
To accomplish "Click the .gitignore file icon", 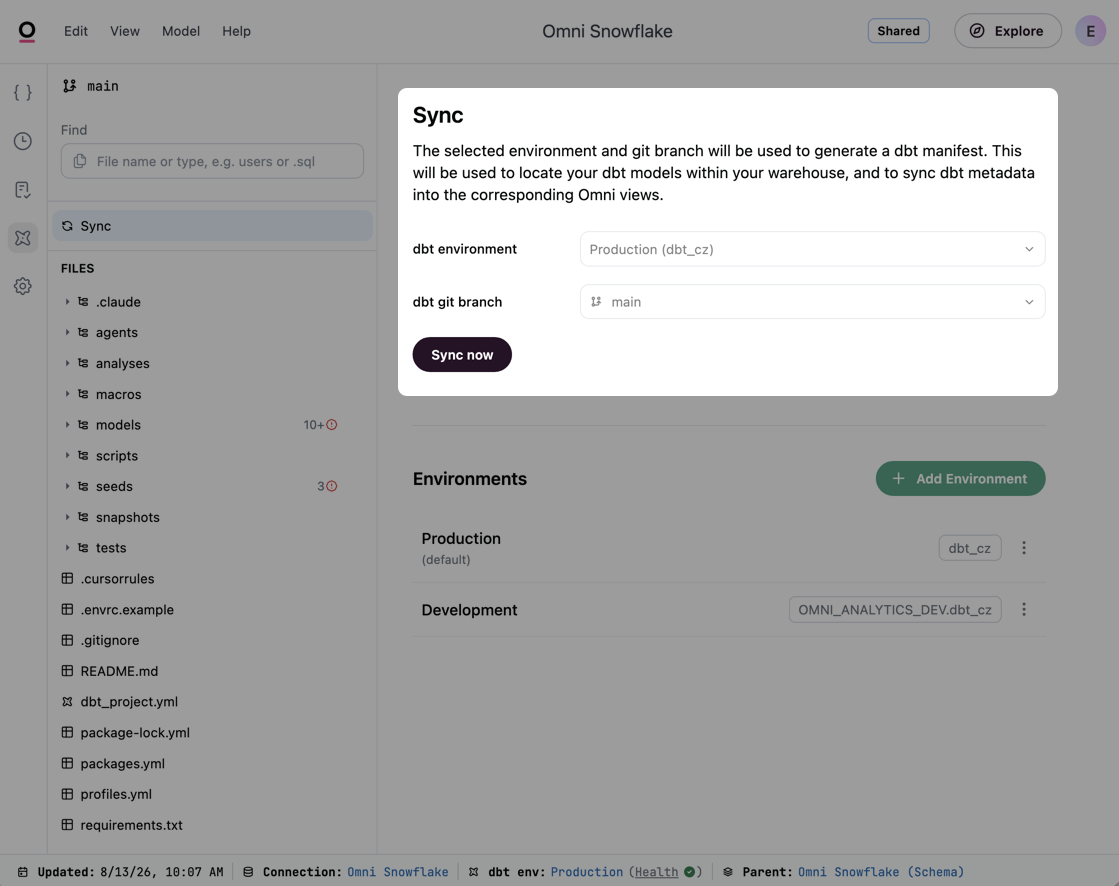I will click(67, 640).
